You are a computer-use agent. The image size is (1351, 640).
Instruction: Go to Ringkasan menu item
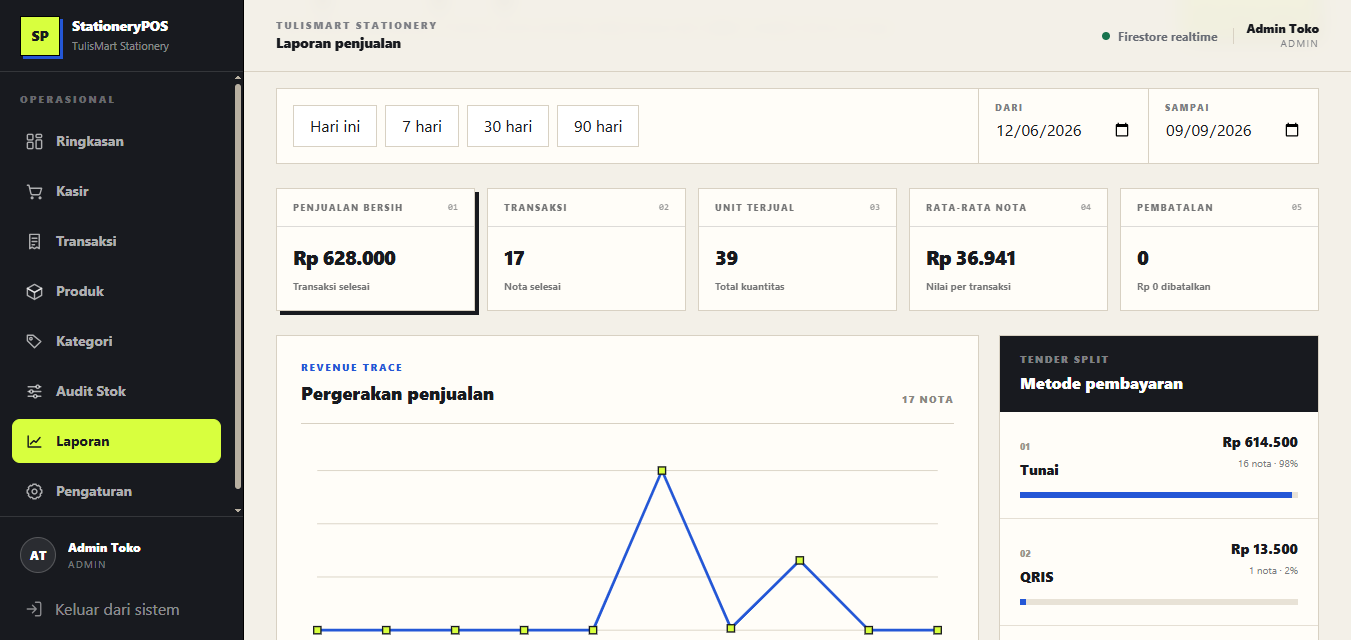point(116,141)
